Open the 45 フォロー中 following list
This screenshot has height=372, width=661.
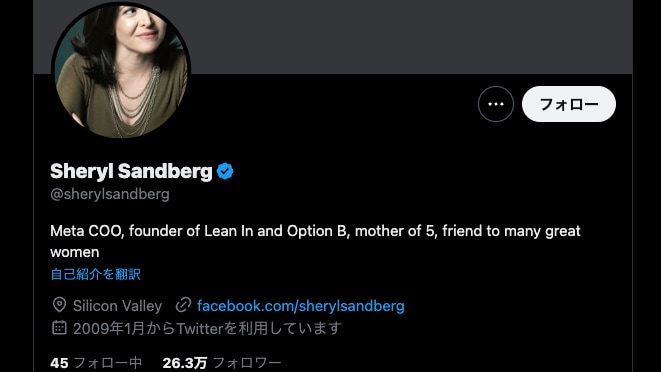tap(96, 363)
